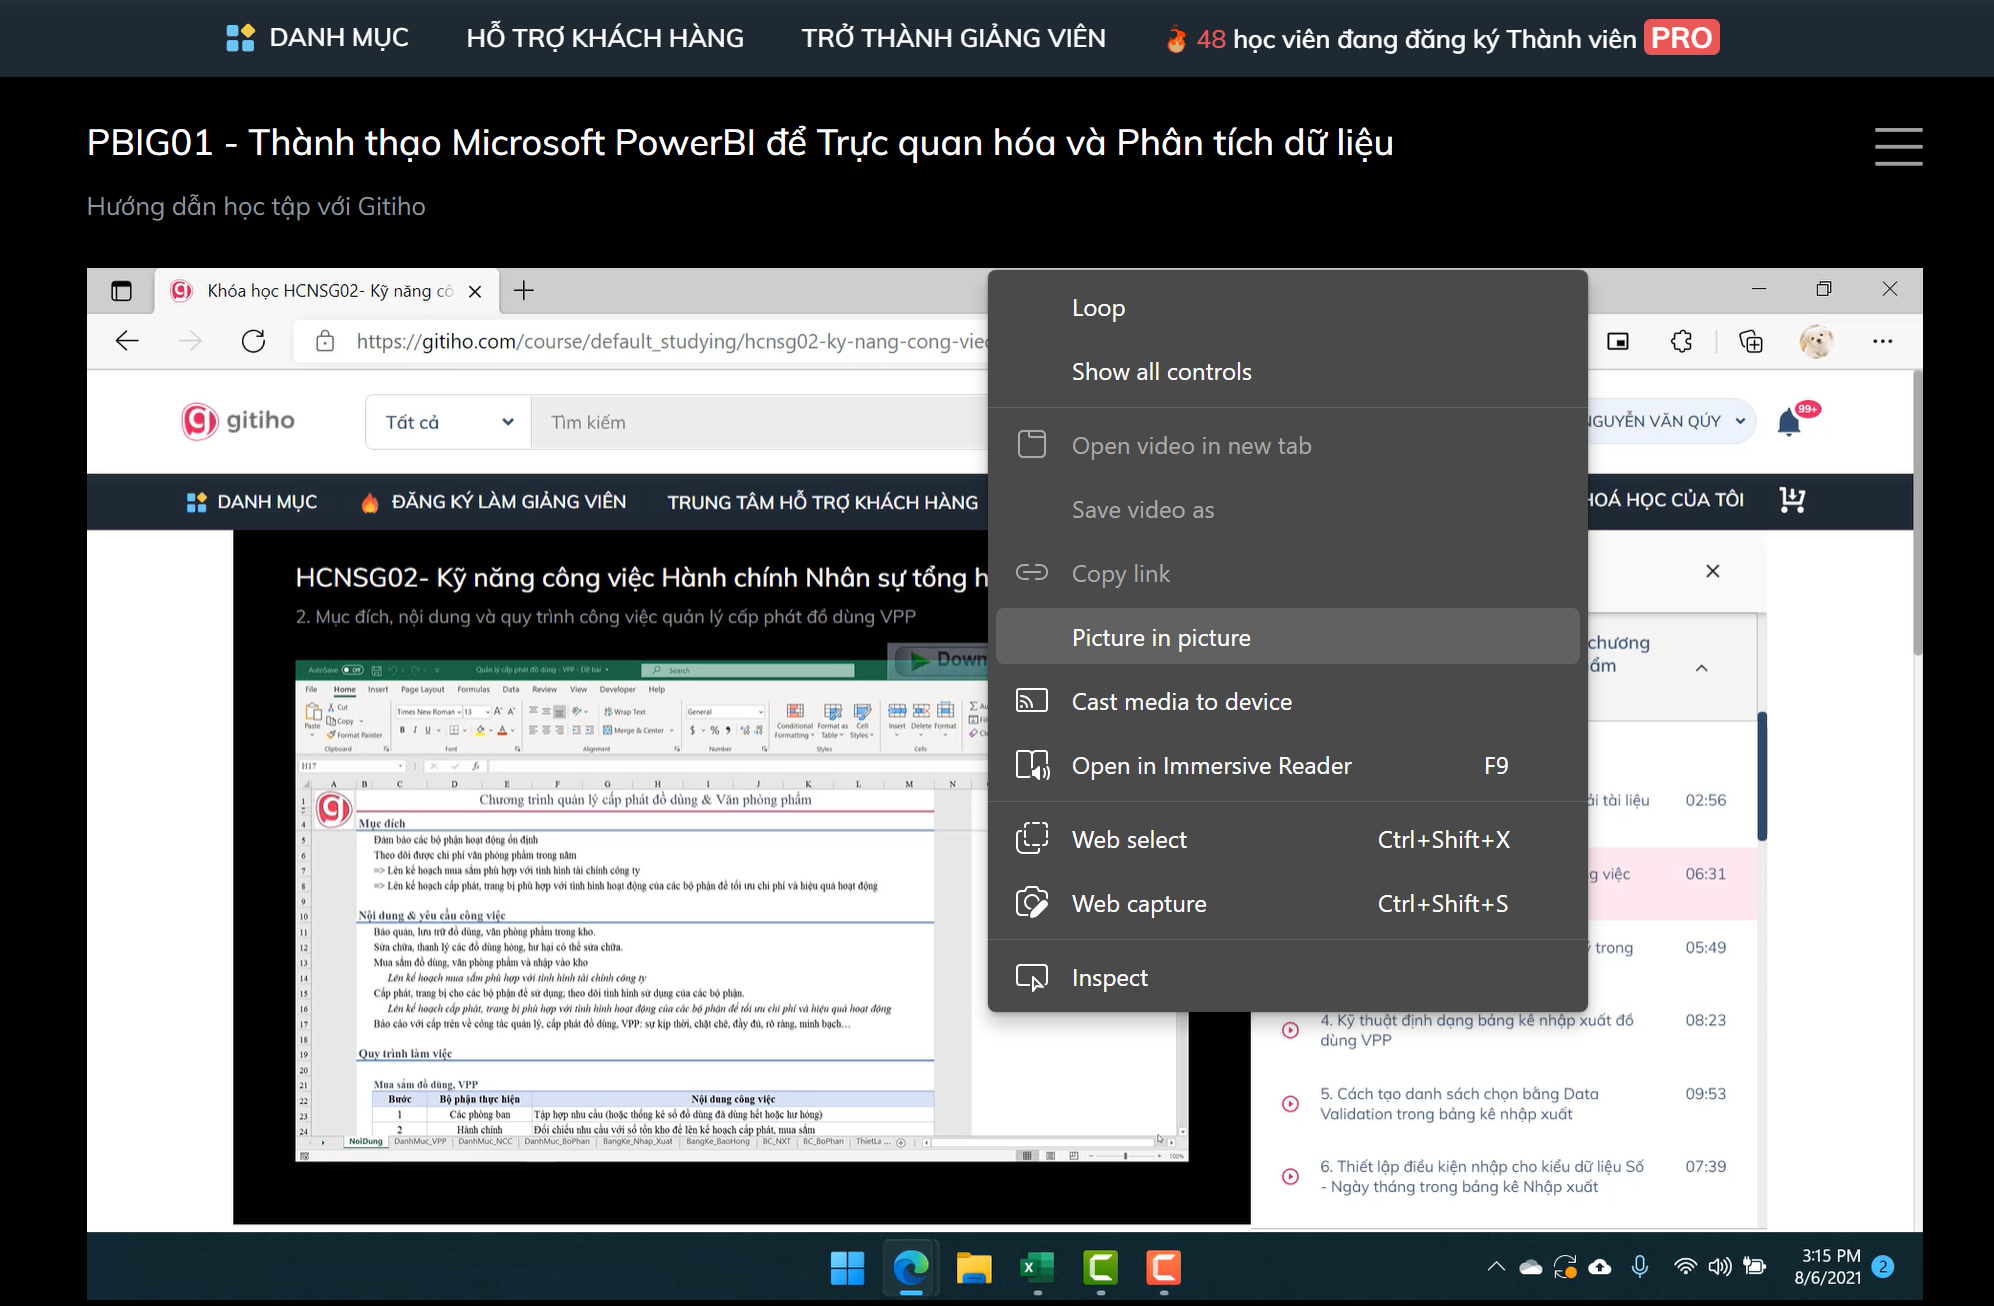
Task: Choose Web capture option
Action: pos(1288,904)
